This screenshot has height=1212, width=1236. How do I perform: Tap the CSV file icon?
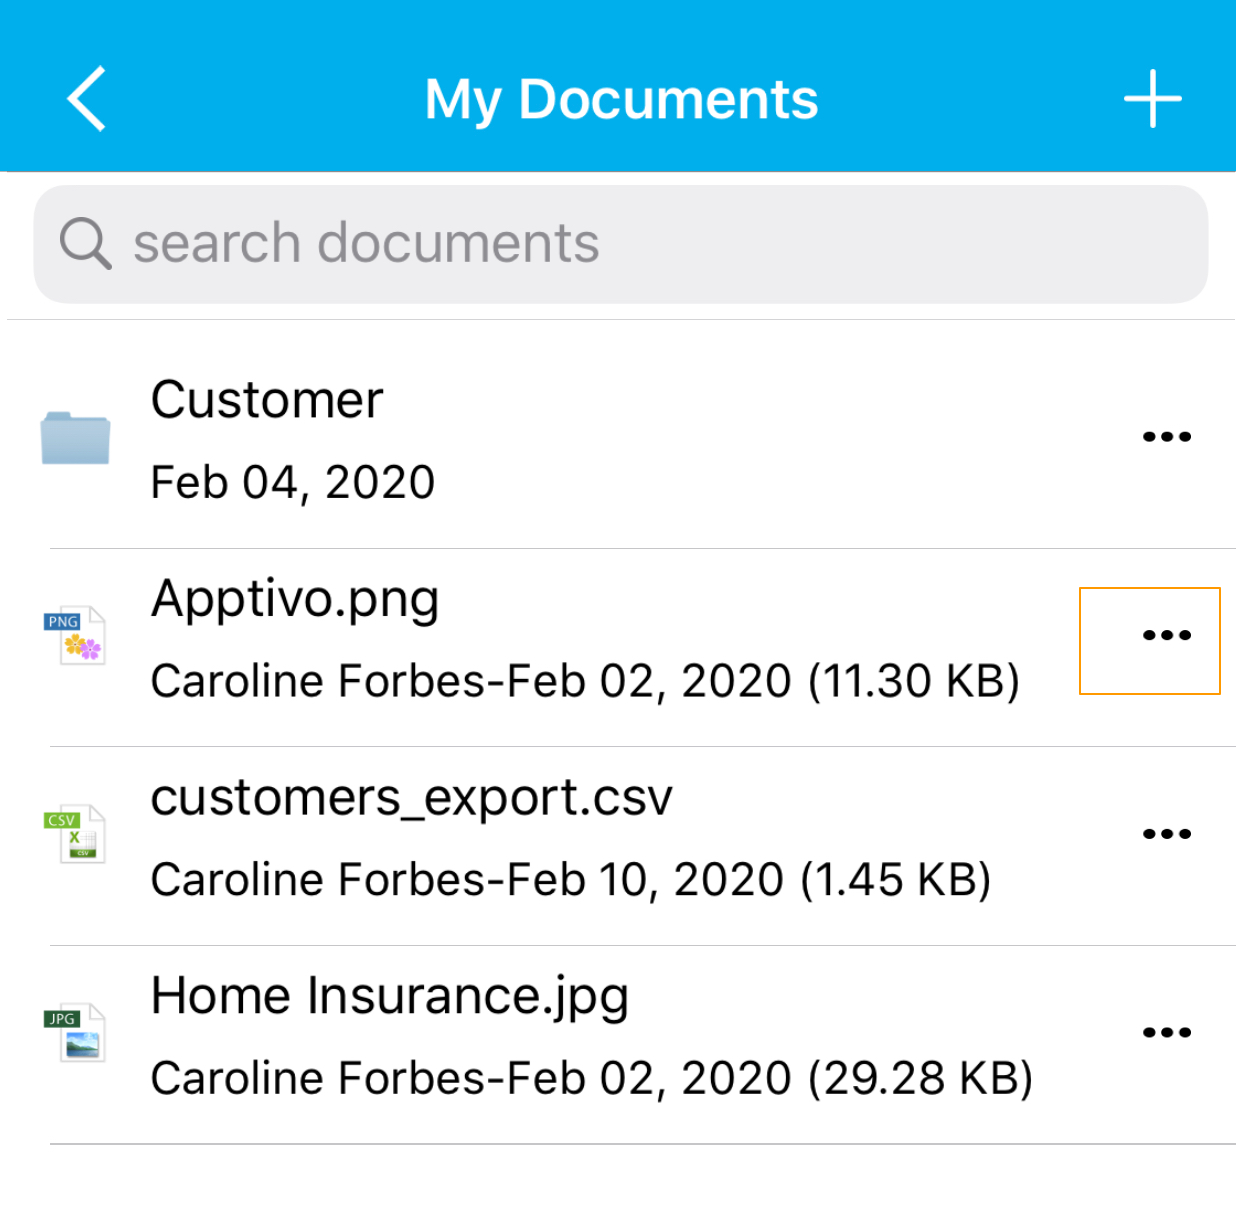pos(75,834)
